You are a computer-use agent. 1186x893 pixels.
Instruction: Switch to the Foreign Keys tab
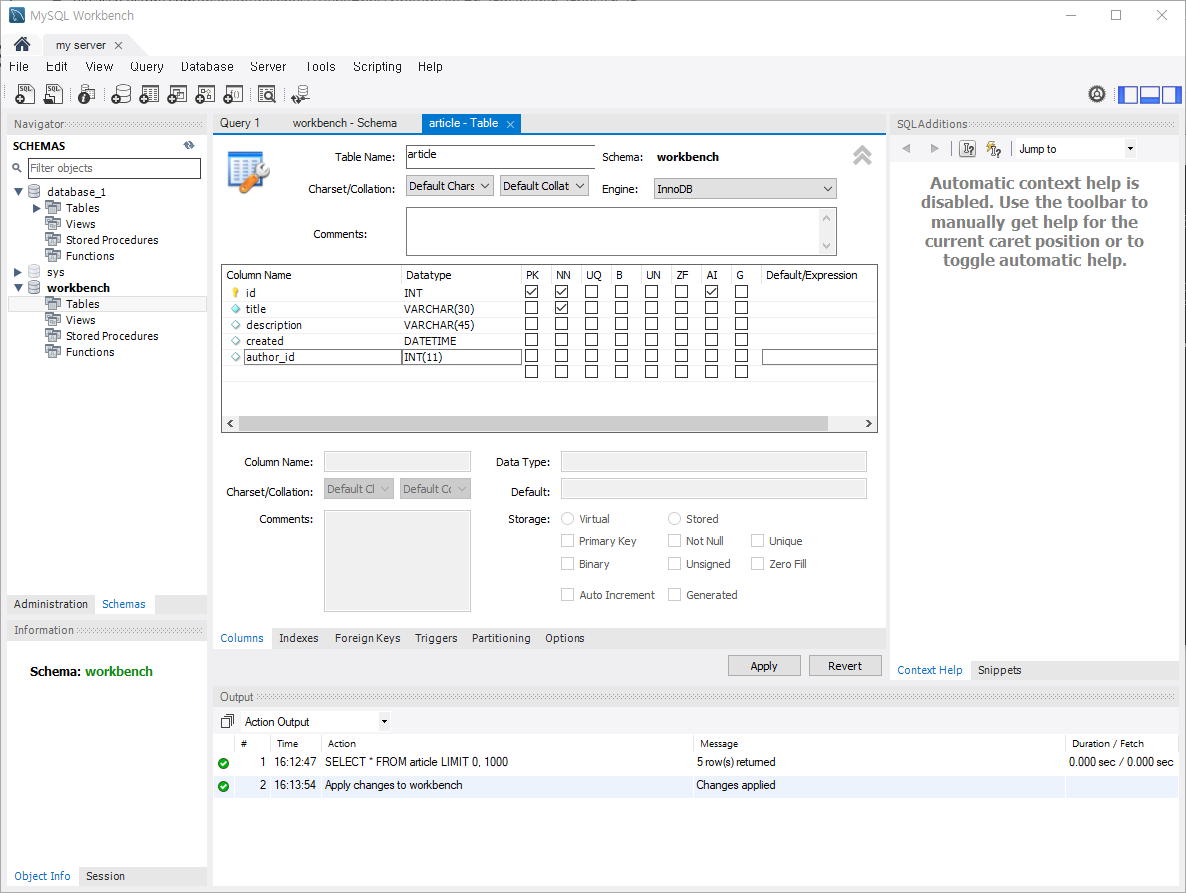pos(368,638)
